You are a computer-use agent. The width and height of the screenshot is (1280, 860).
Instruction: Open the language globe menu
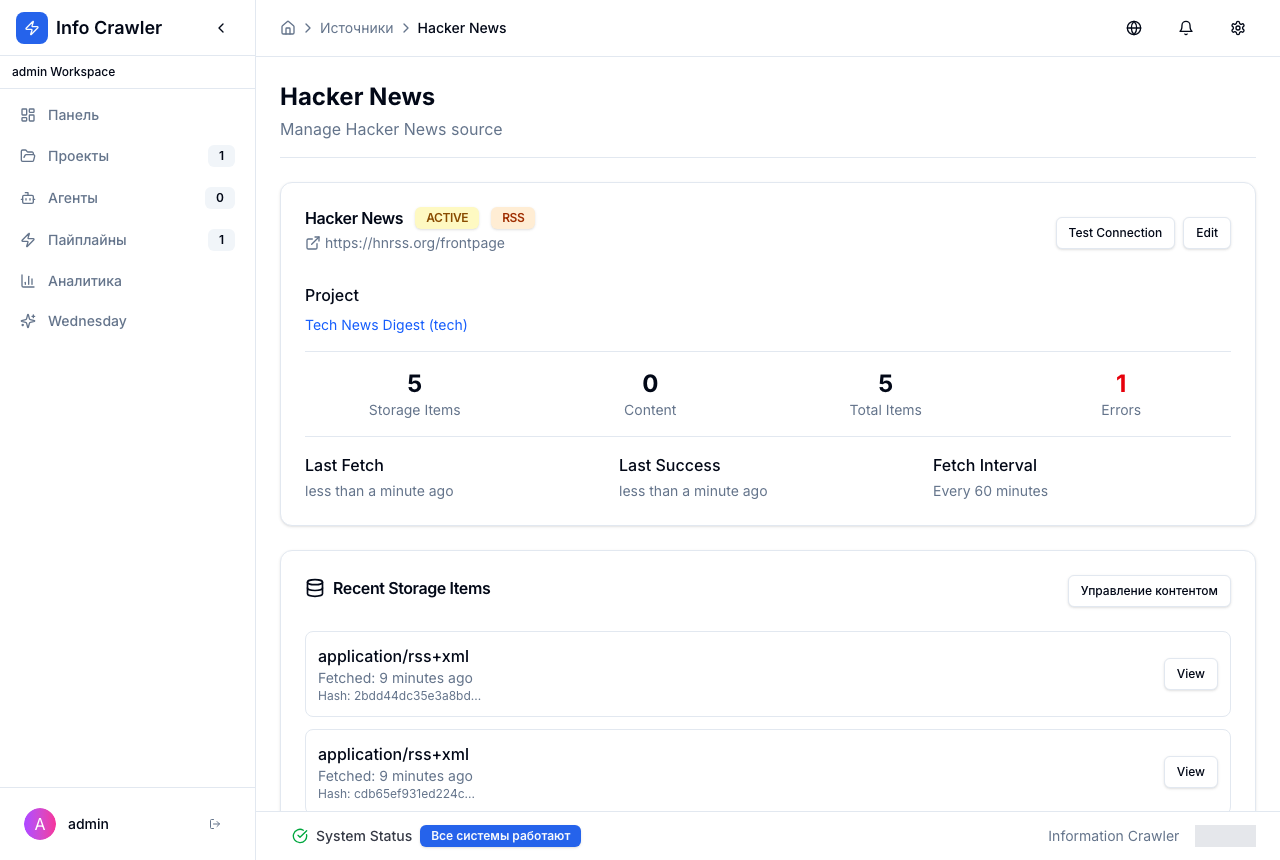(x=1134, y=28)
